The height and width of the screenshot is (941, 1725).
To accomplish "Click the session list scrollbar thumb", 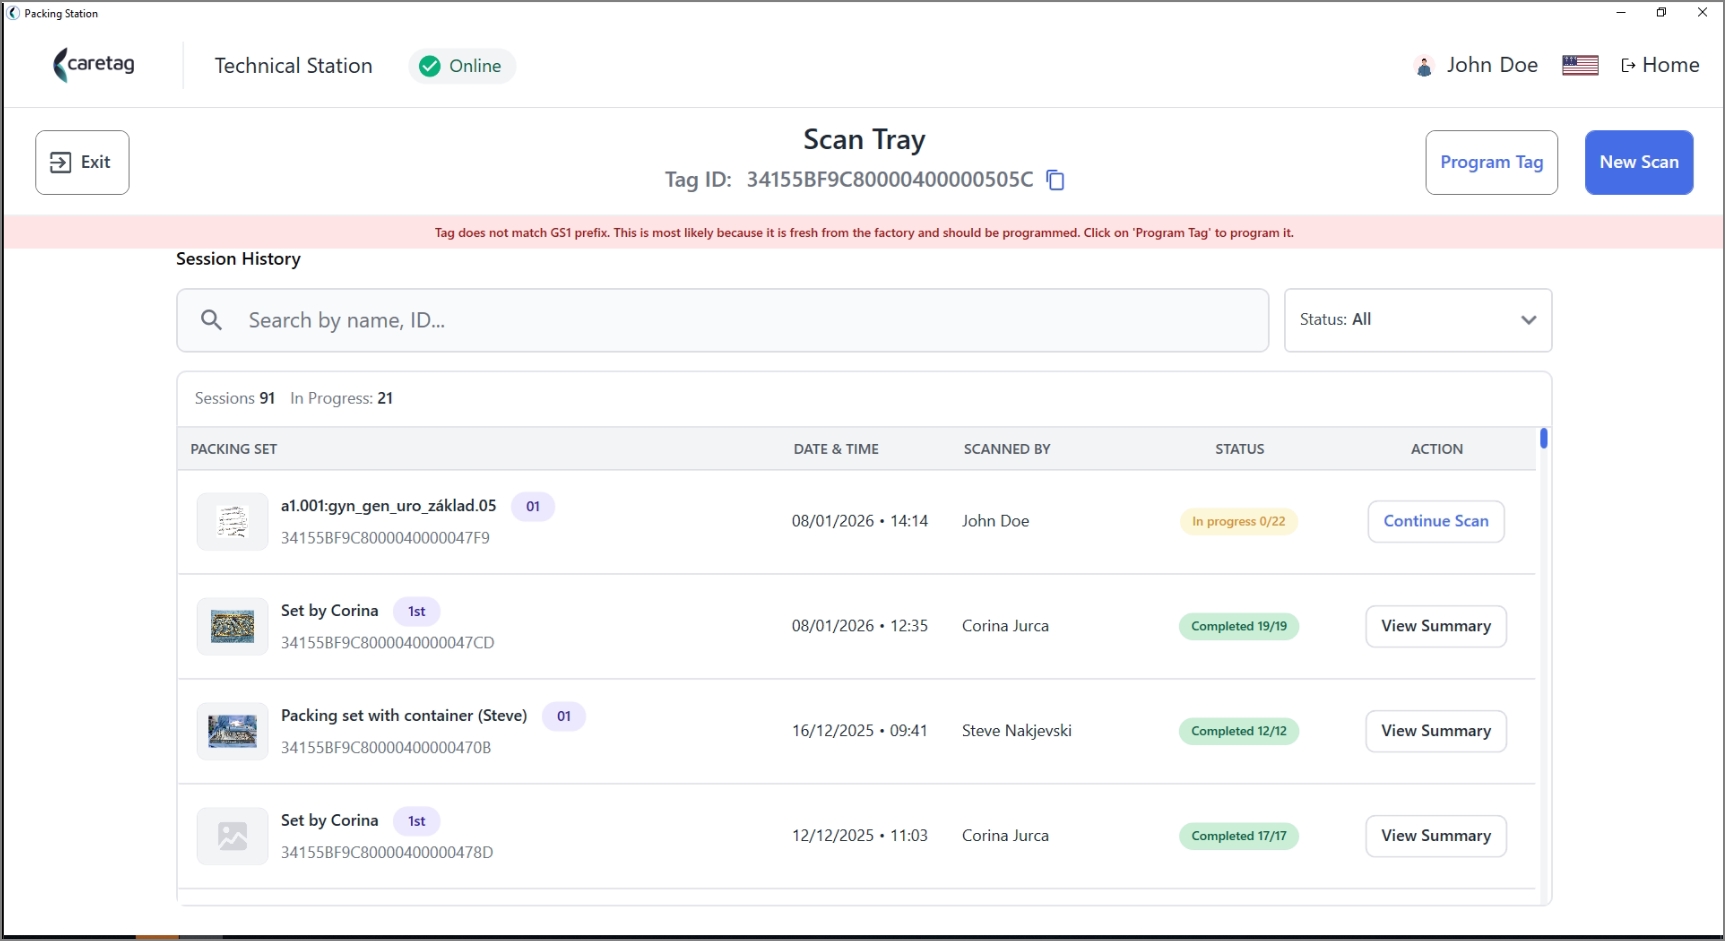I will 1544,438.
